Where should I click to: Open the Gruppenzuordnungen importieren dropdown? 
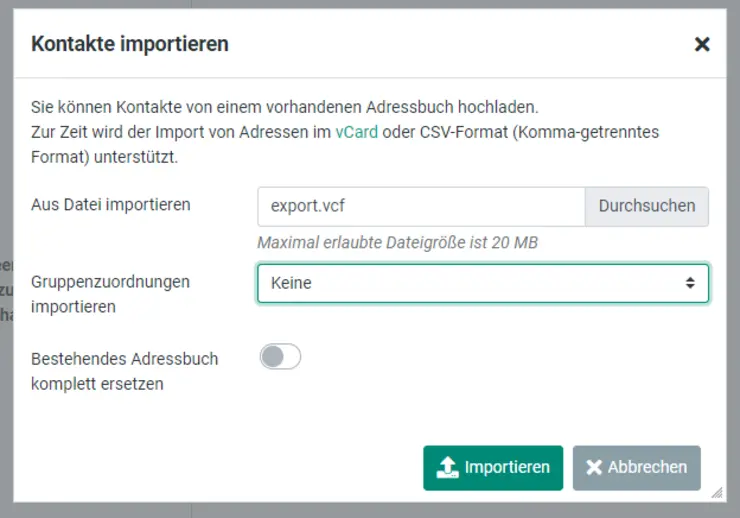pos(482,283)
